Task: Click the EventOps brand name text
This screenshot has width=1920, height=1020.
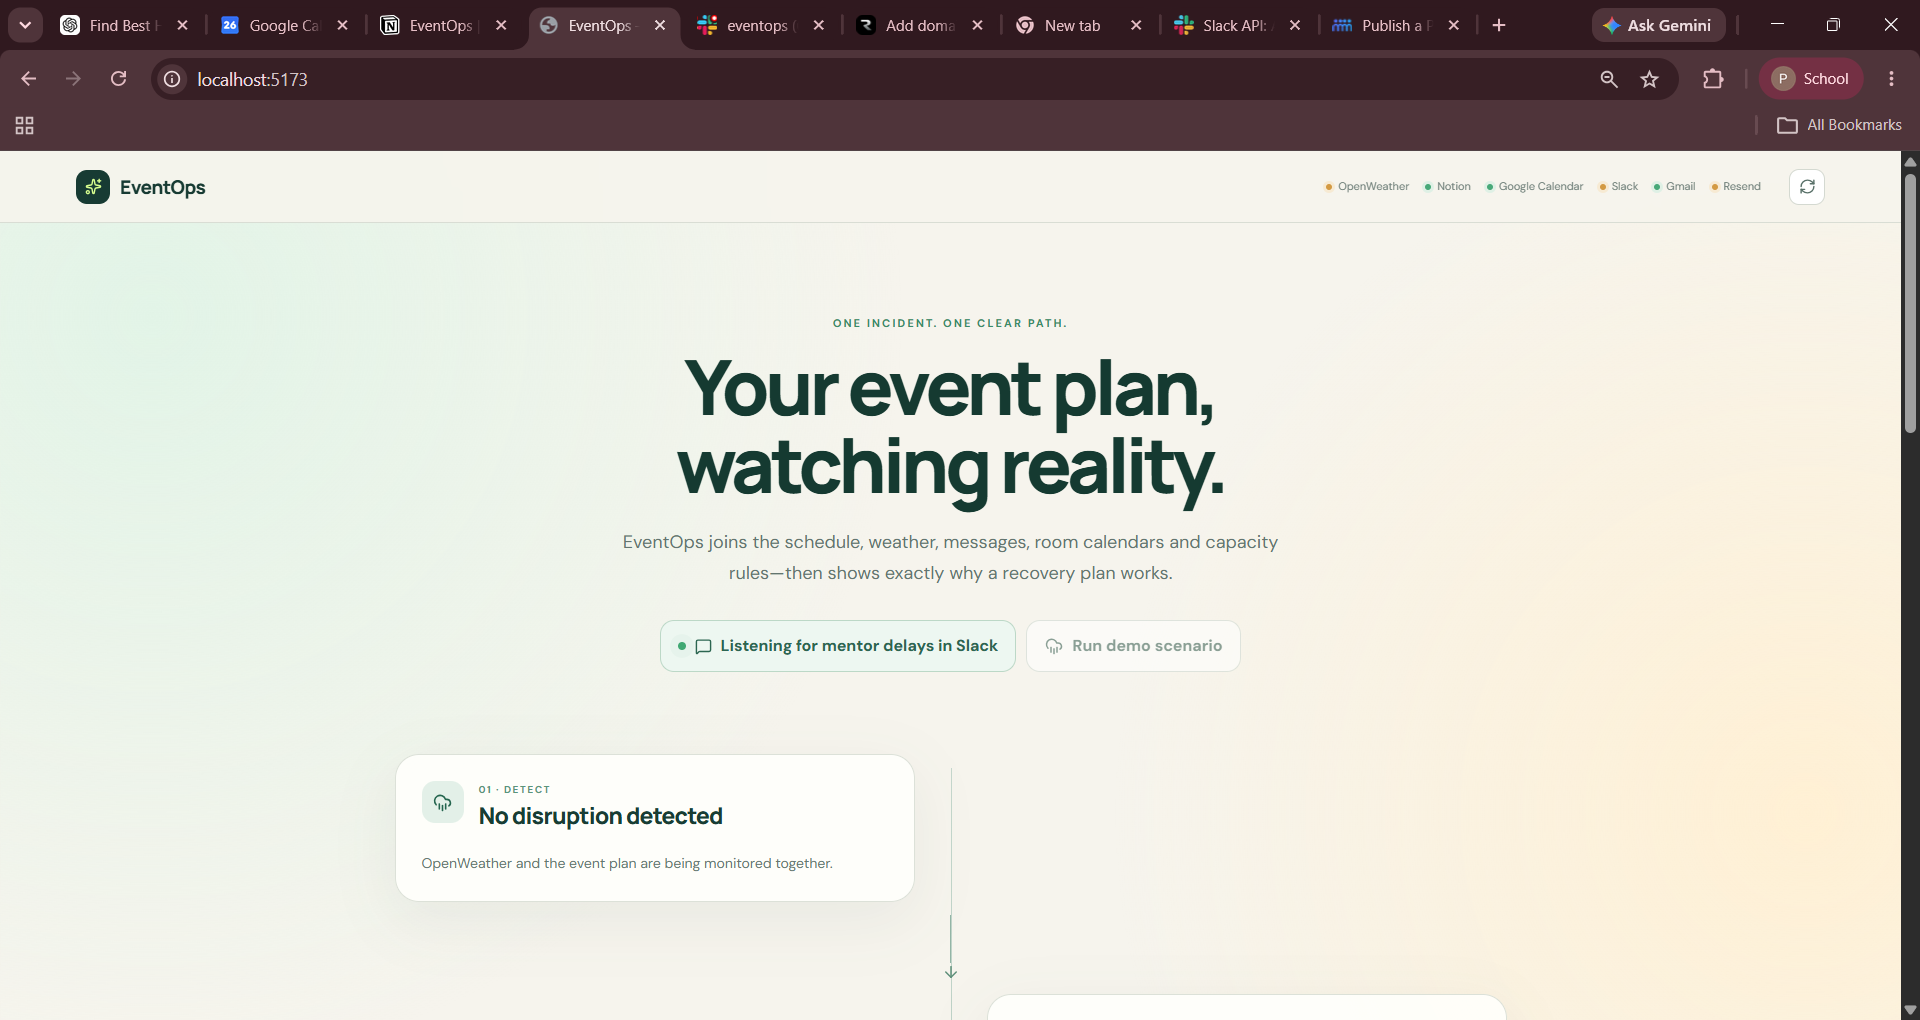Action: tap(163, 187)
